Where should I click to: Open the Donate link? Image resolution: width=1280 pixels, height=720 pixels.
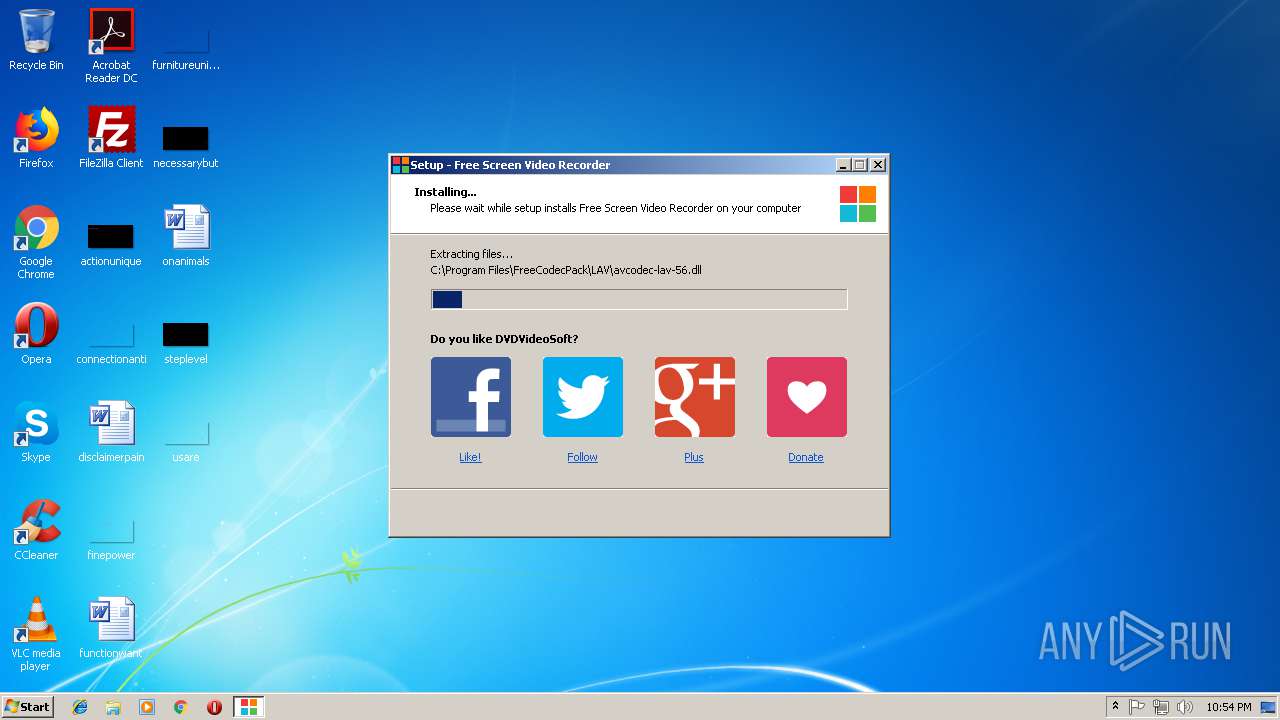click(x=806, y=457)
